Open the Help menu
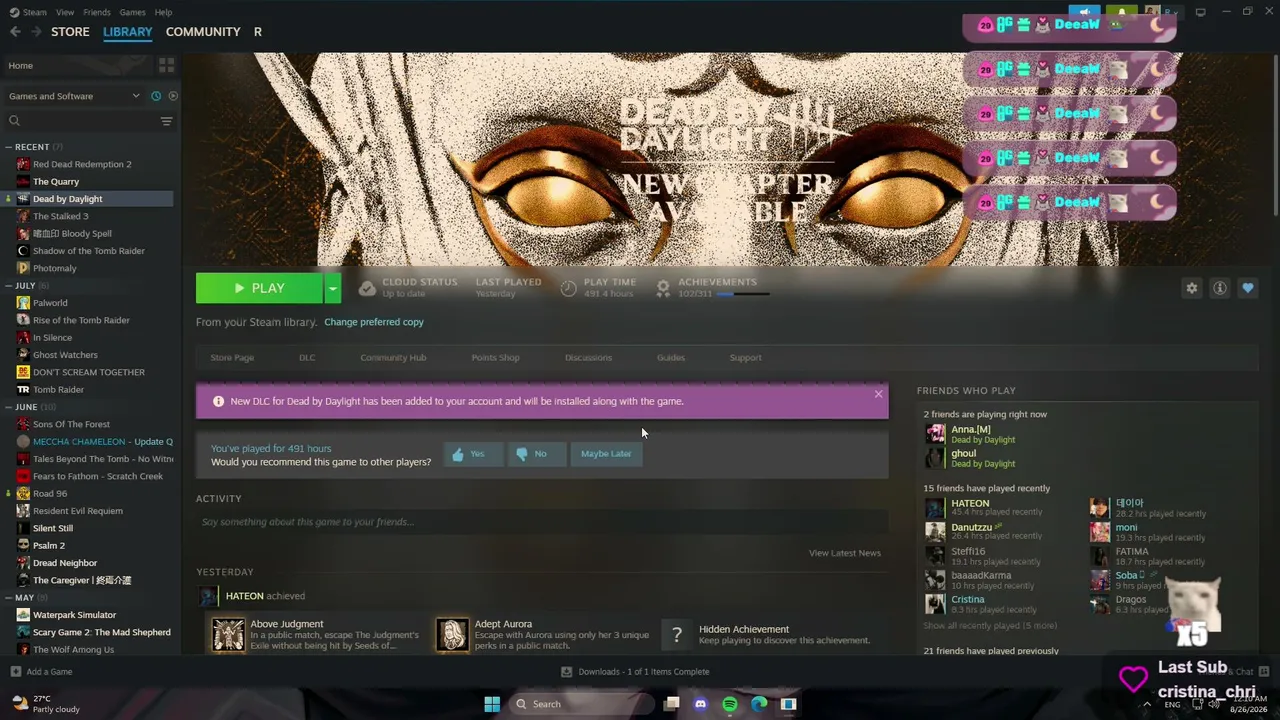The width and height of the screenshot is (1280, 720). tap(163, 12)
